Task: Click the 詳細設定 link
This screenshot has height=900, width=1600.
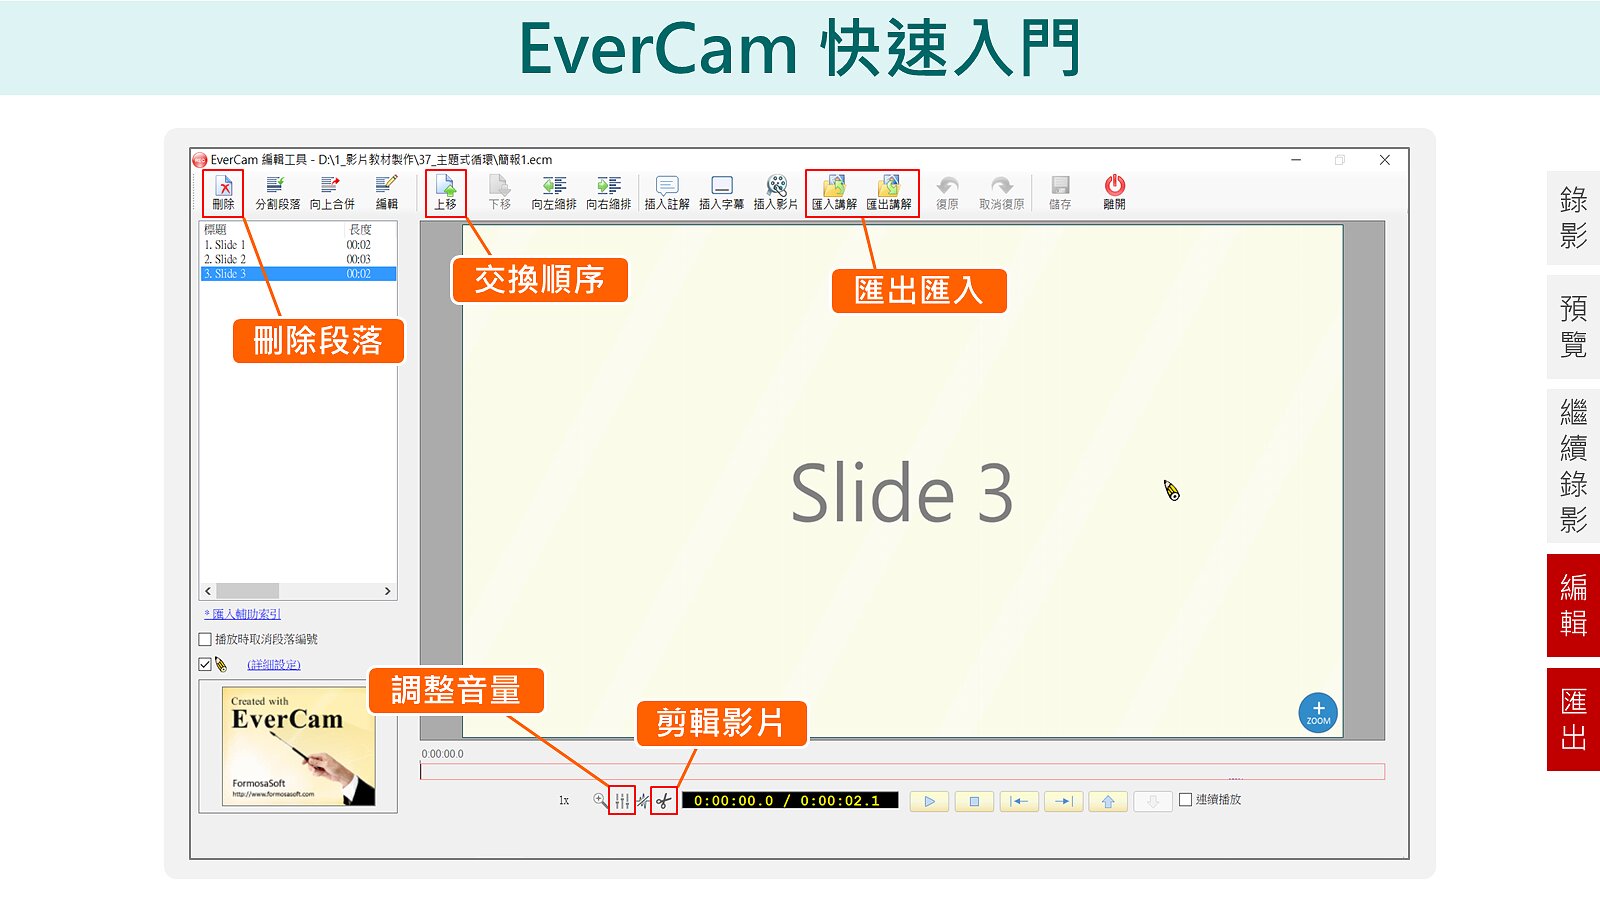Action: point(274,665)
